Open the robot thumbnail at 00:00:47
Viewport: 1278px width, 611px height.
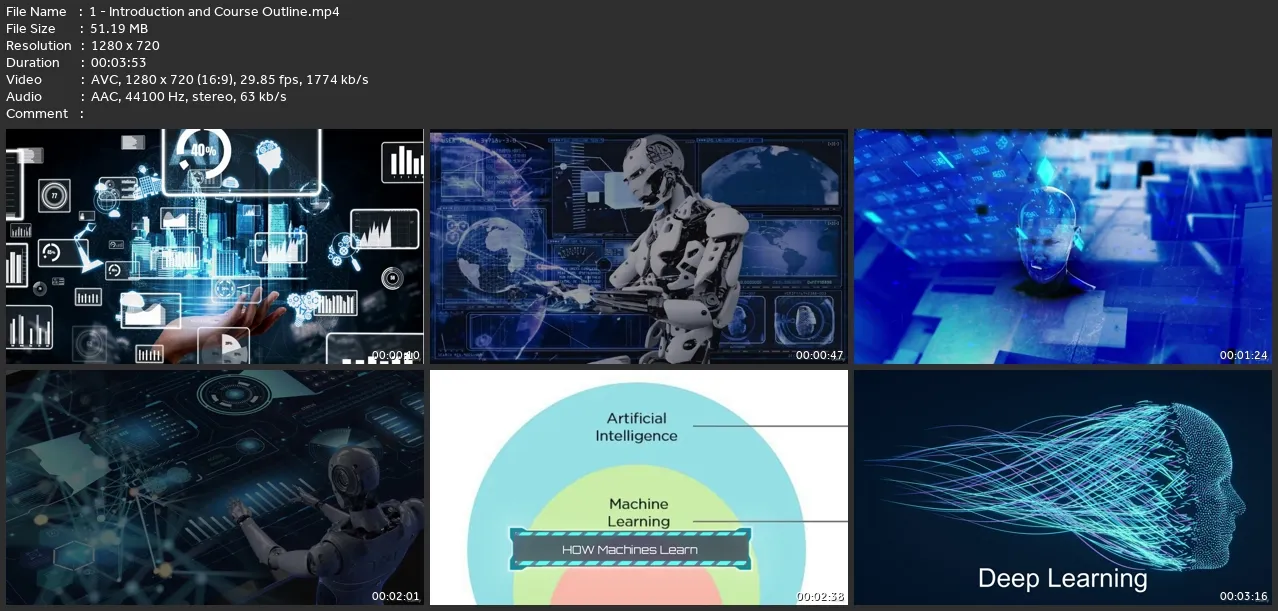pyautogui.click(x=639, y=246)
